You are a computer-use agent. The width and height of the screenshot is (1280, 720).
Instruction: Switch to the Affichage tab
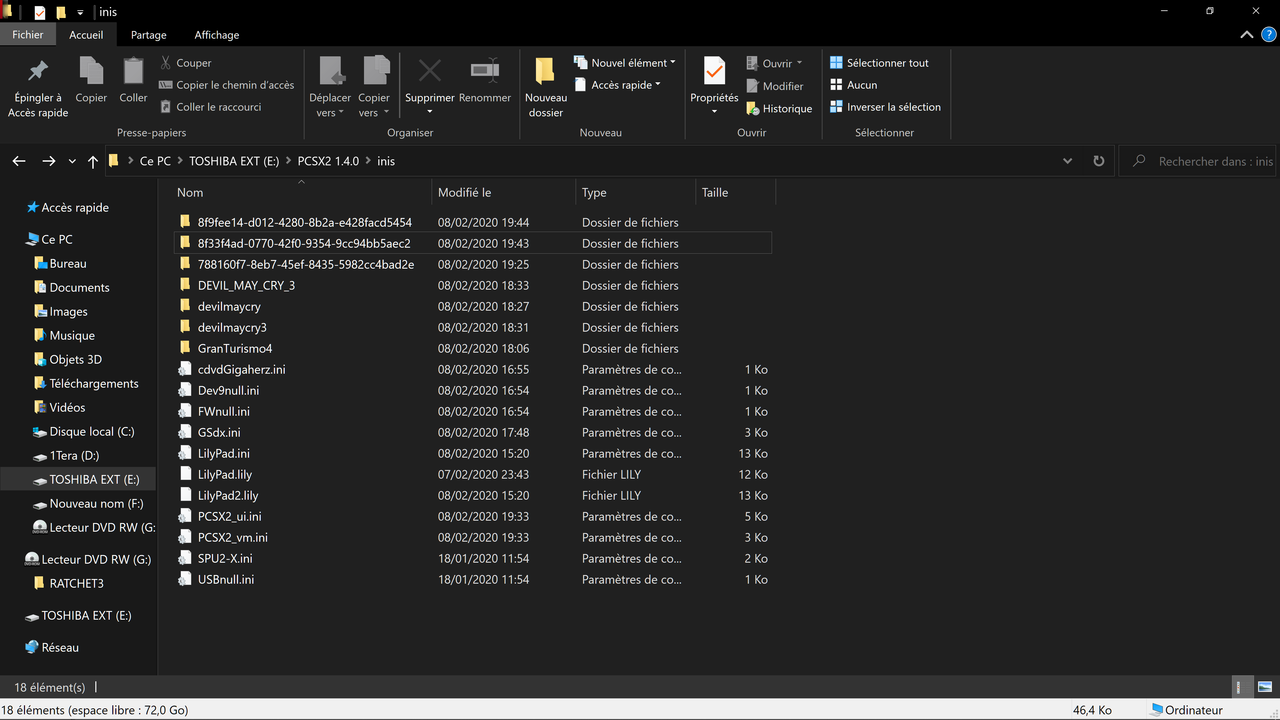point(217,35)
